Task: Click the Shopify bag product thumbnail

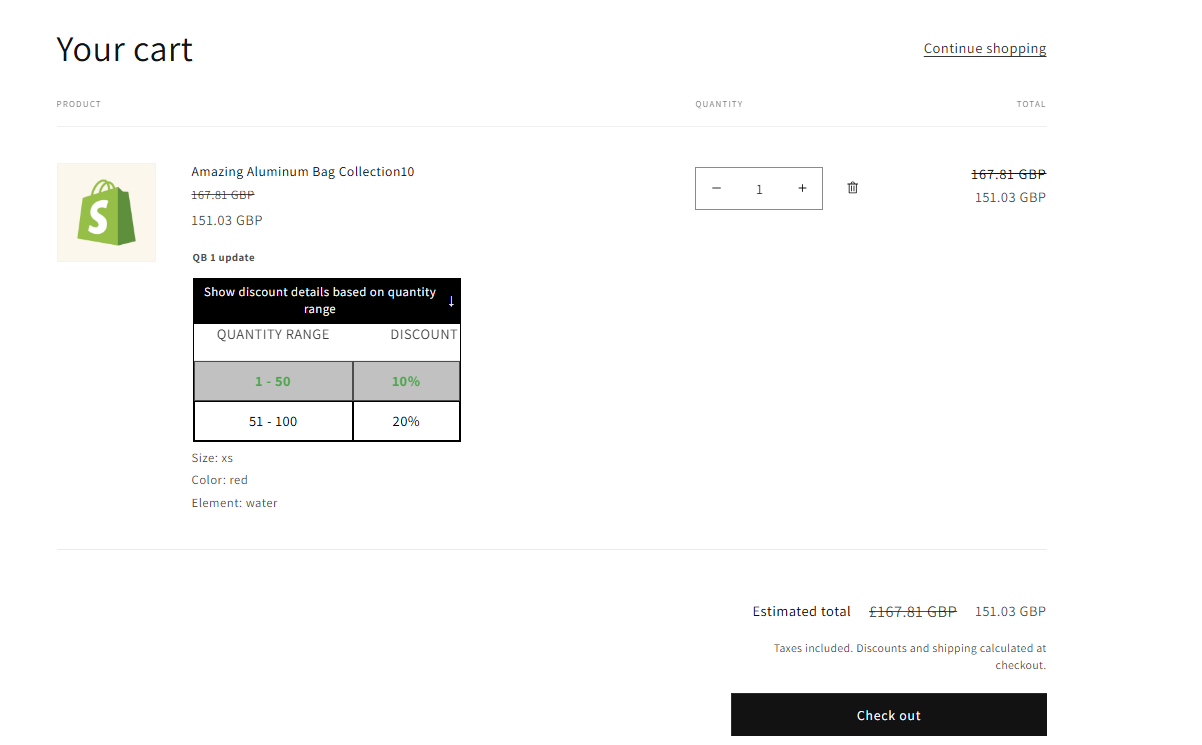Action: pyautogui.click(x=106, y=213)
